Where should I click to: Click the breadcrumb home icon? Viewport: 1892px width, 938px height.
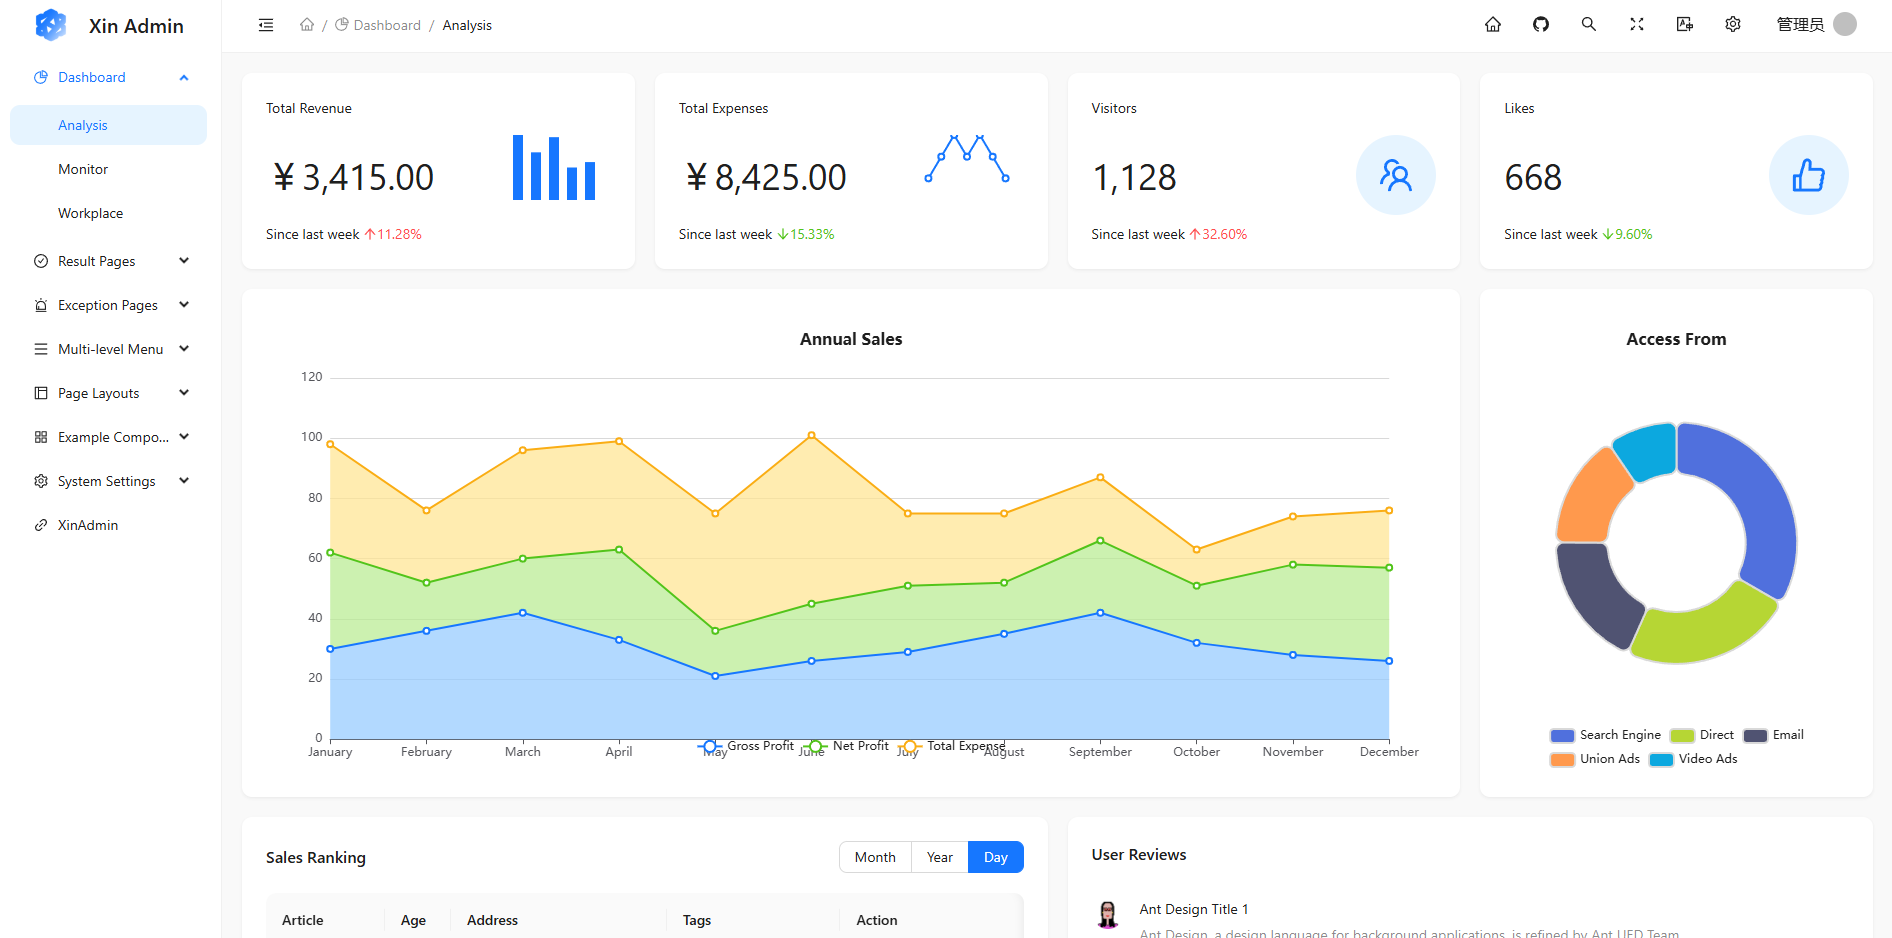click(307, 25)
